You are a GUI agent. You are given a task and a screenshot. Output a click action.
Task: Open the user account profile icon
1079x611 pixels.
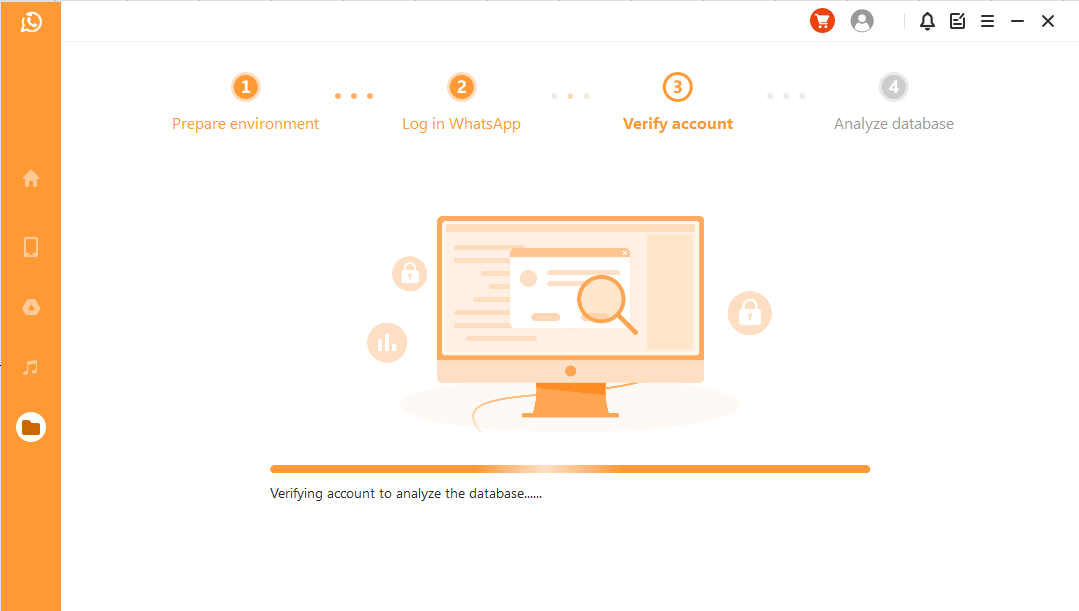coord(862,21)
